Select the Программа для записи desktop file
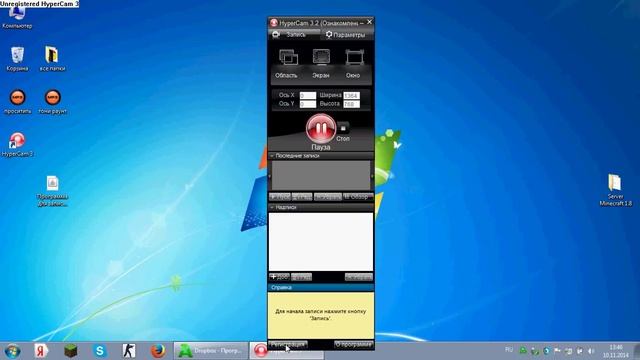Screen dimensions: 640x360 52,191
